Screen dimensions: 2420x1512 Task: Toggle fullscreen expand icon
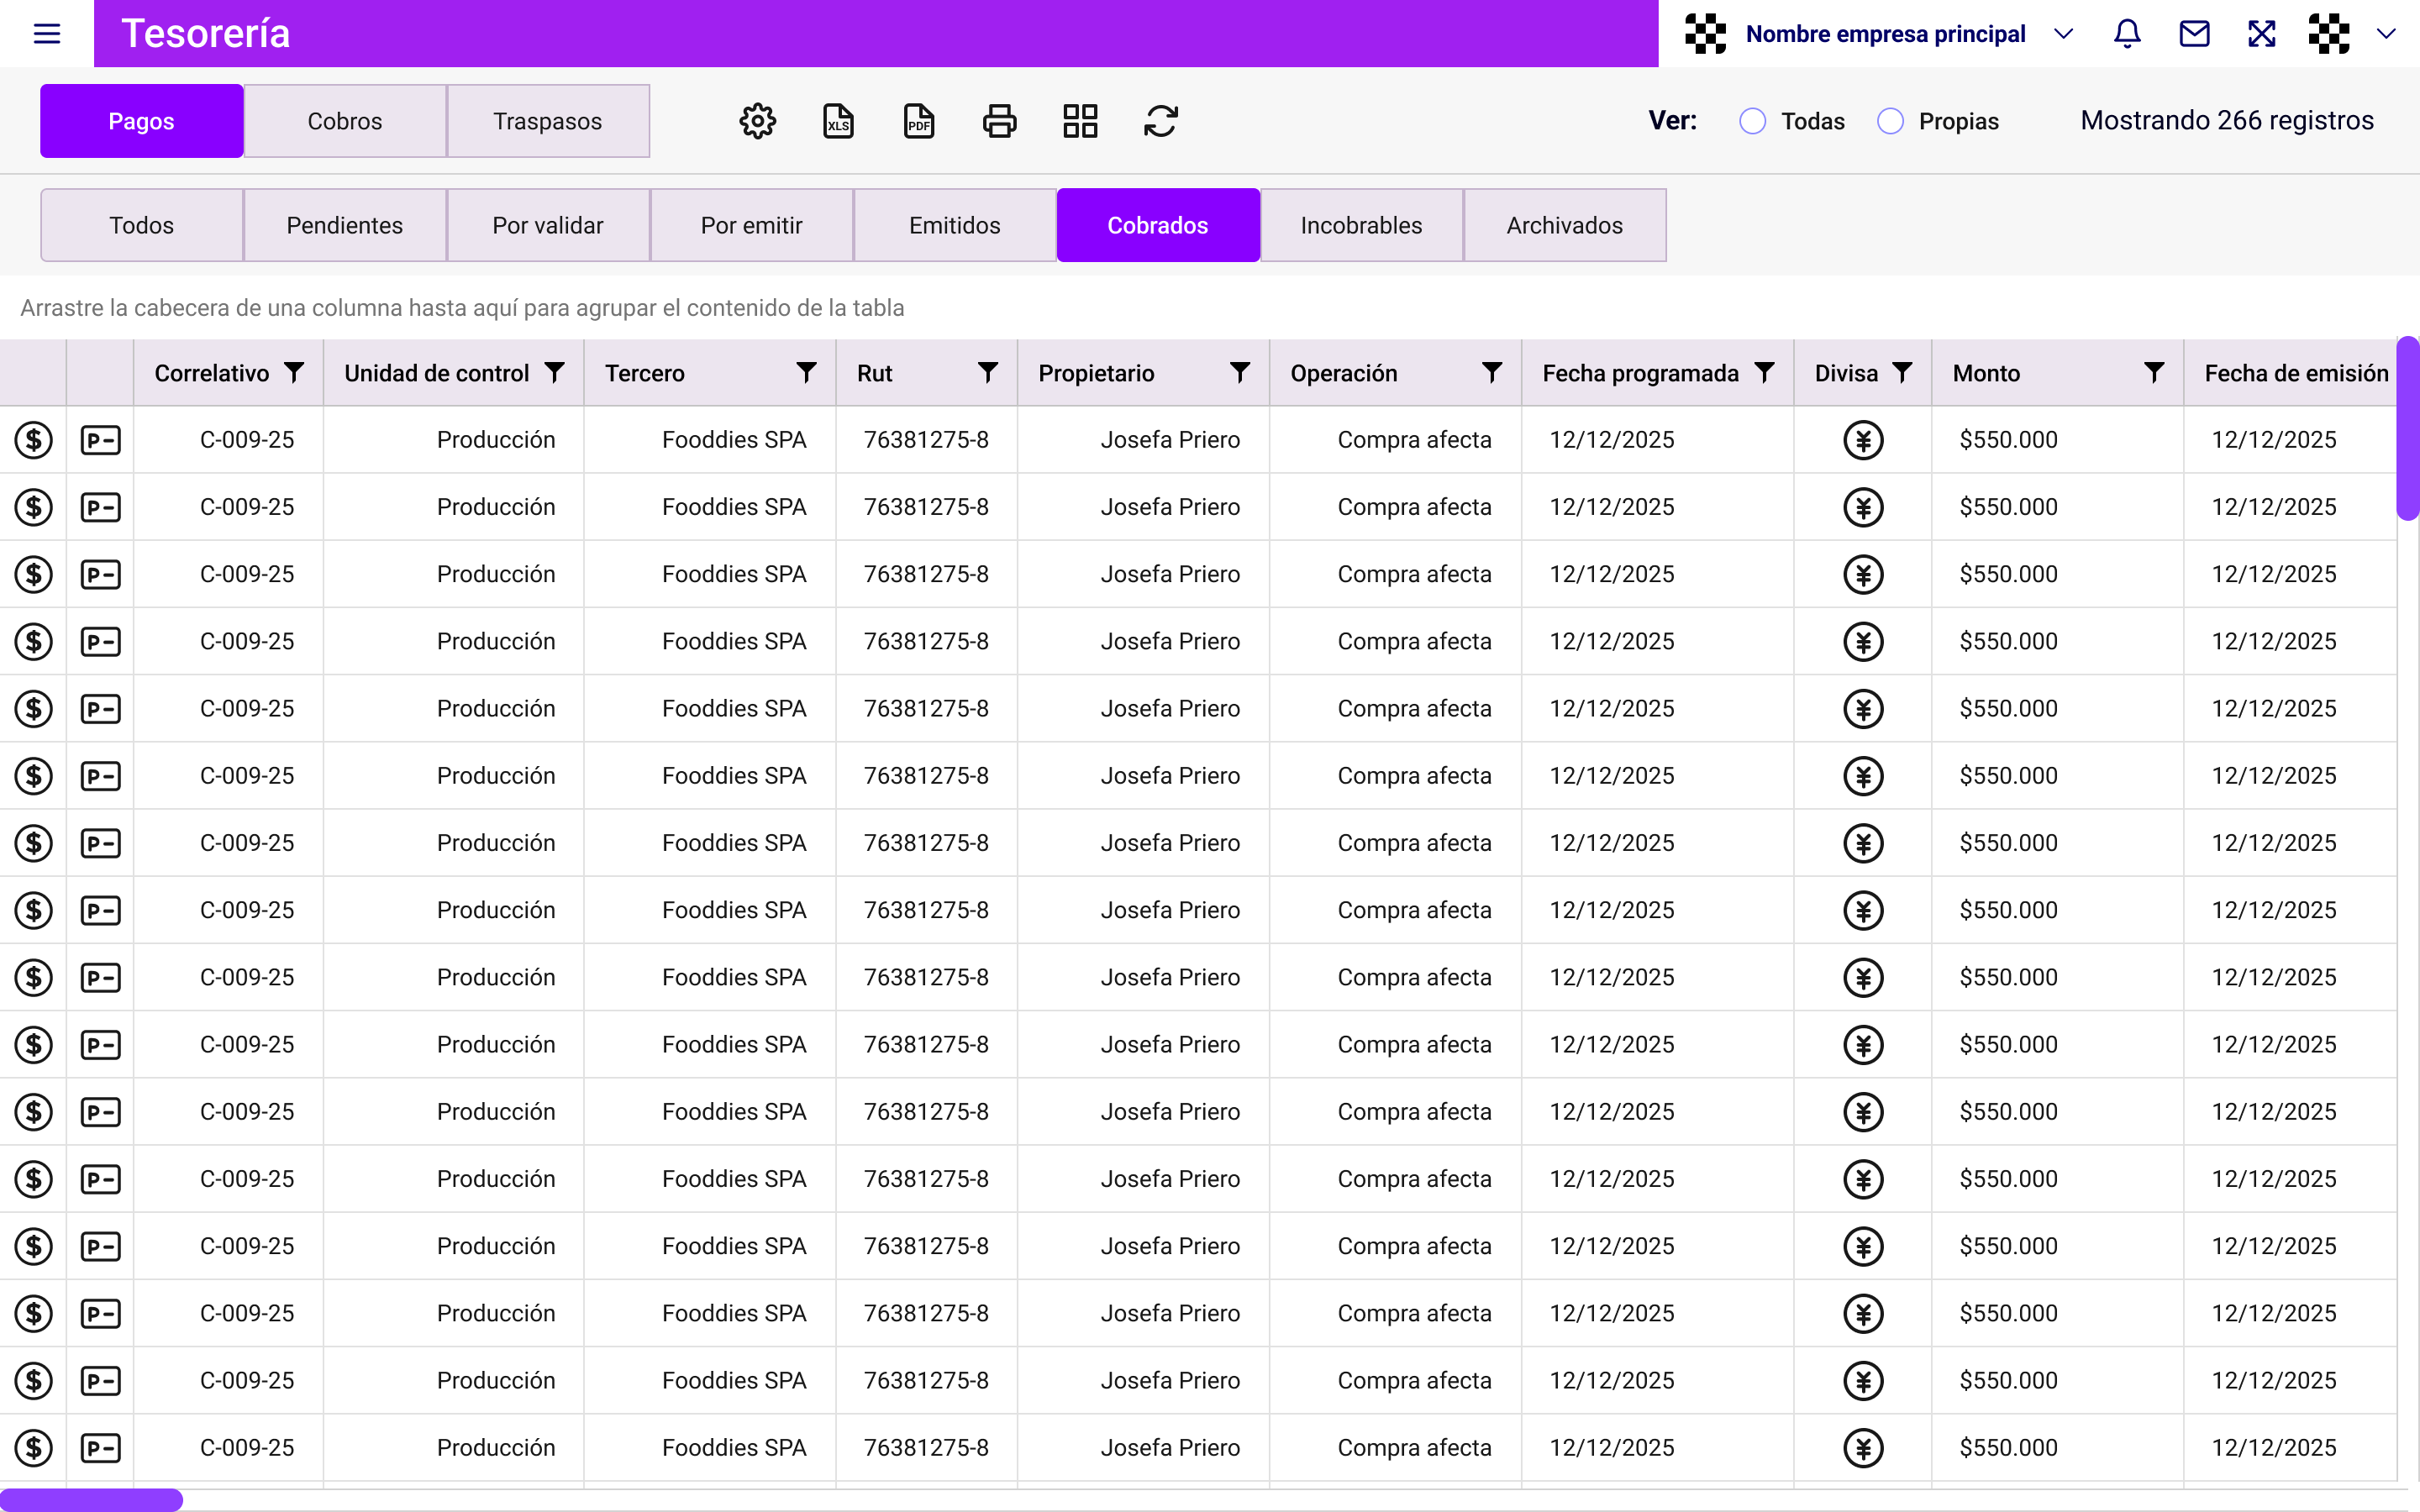pos(2262,34)
